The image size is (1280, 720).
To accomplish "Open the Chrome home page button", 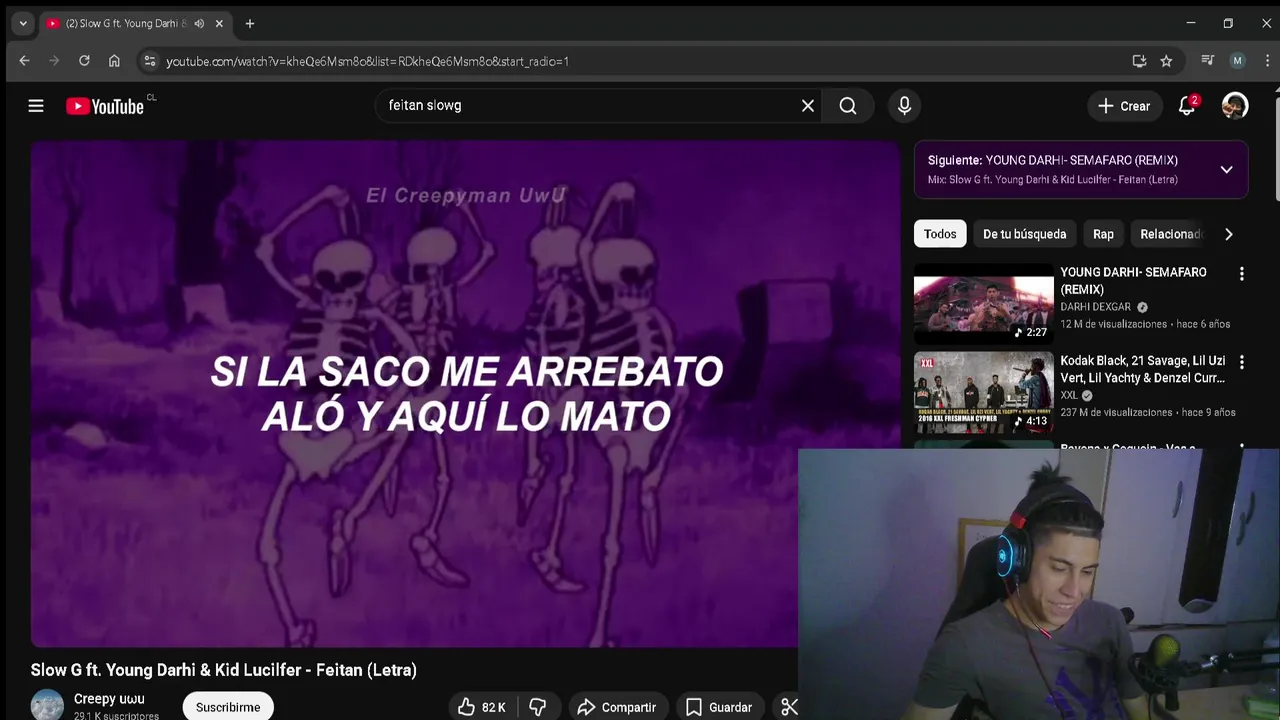I will [x=114, y=61].
